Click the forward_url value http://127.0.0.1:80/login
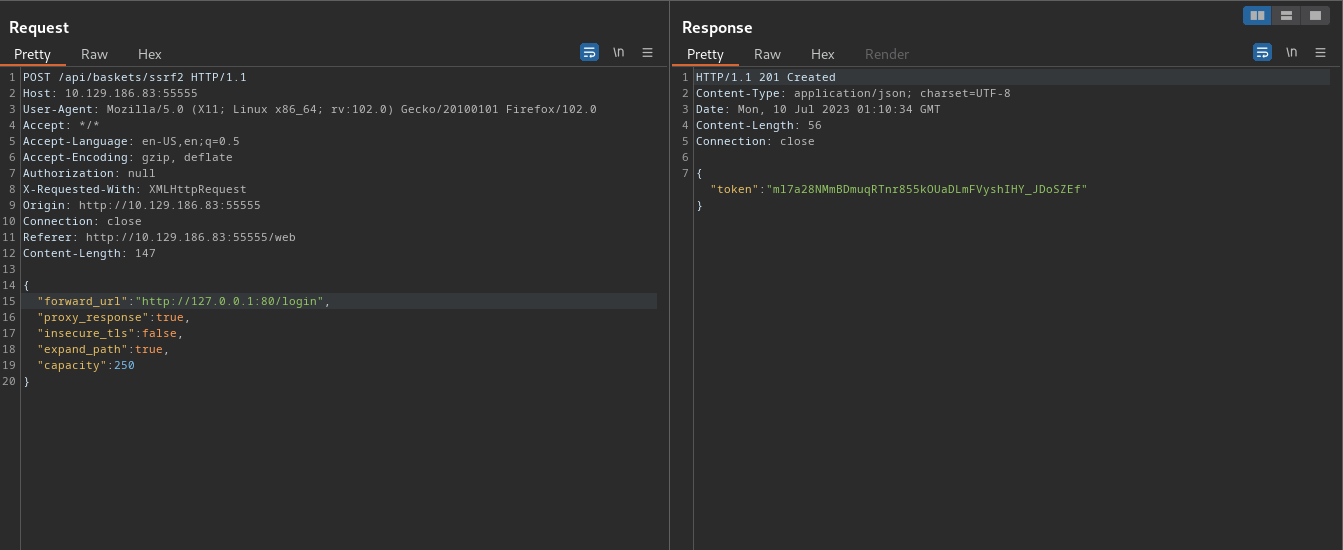The width and height of the screenshot is (1343, 550). pyautogui.click(x=229, y=301)
